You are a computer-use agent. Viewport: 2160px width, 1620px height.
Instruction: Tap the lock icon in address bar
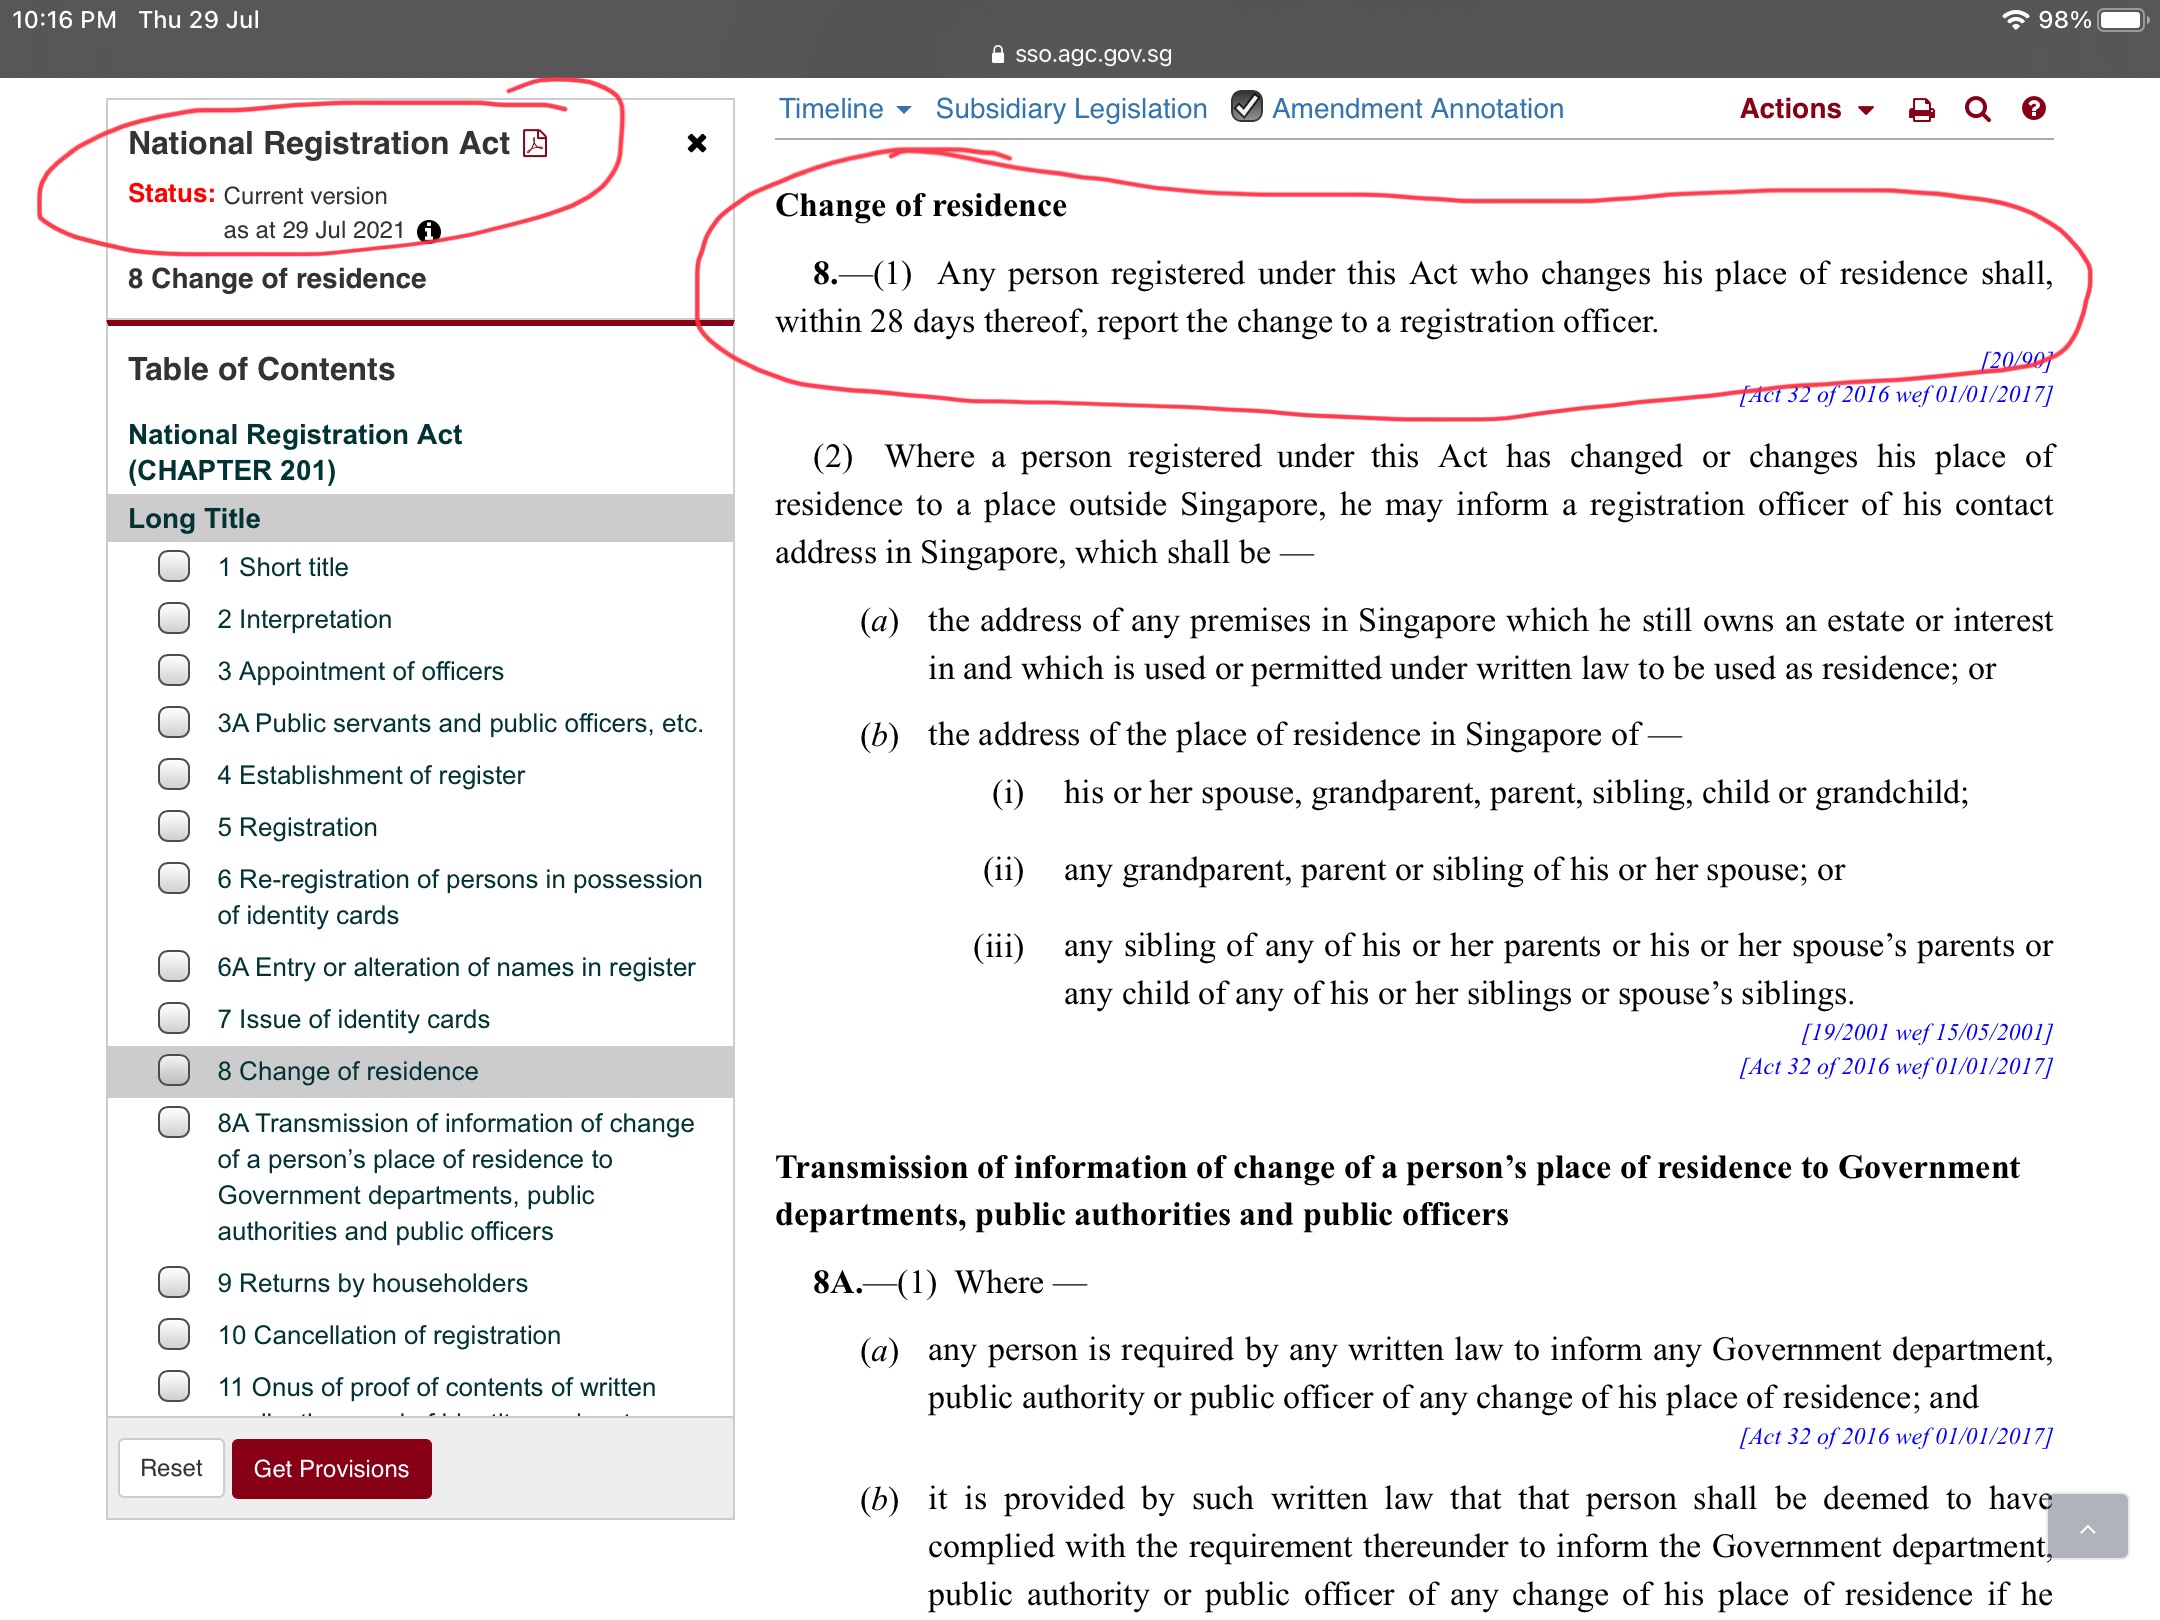tap(997, 54)
